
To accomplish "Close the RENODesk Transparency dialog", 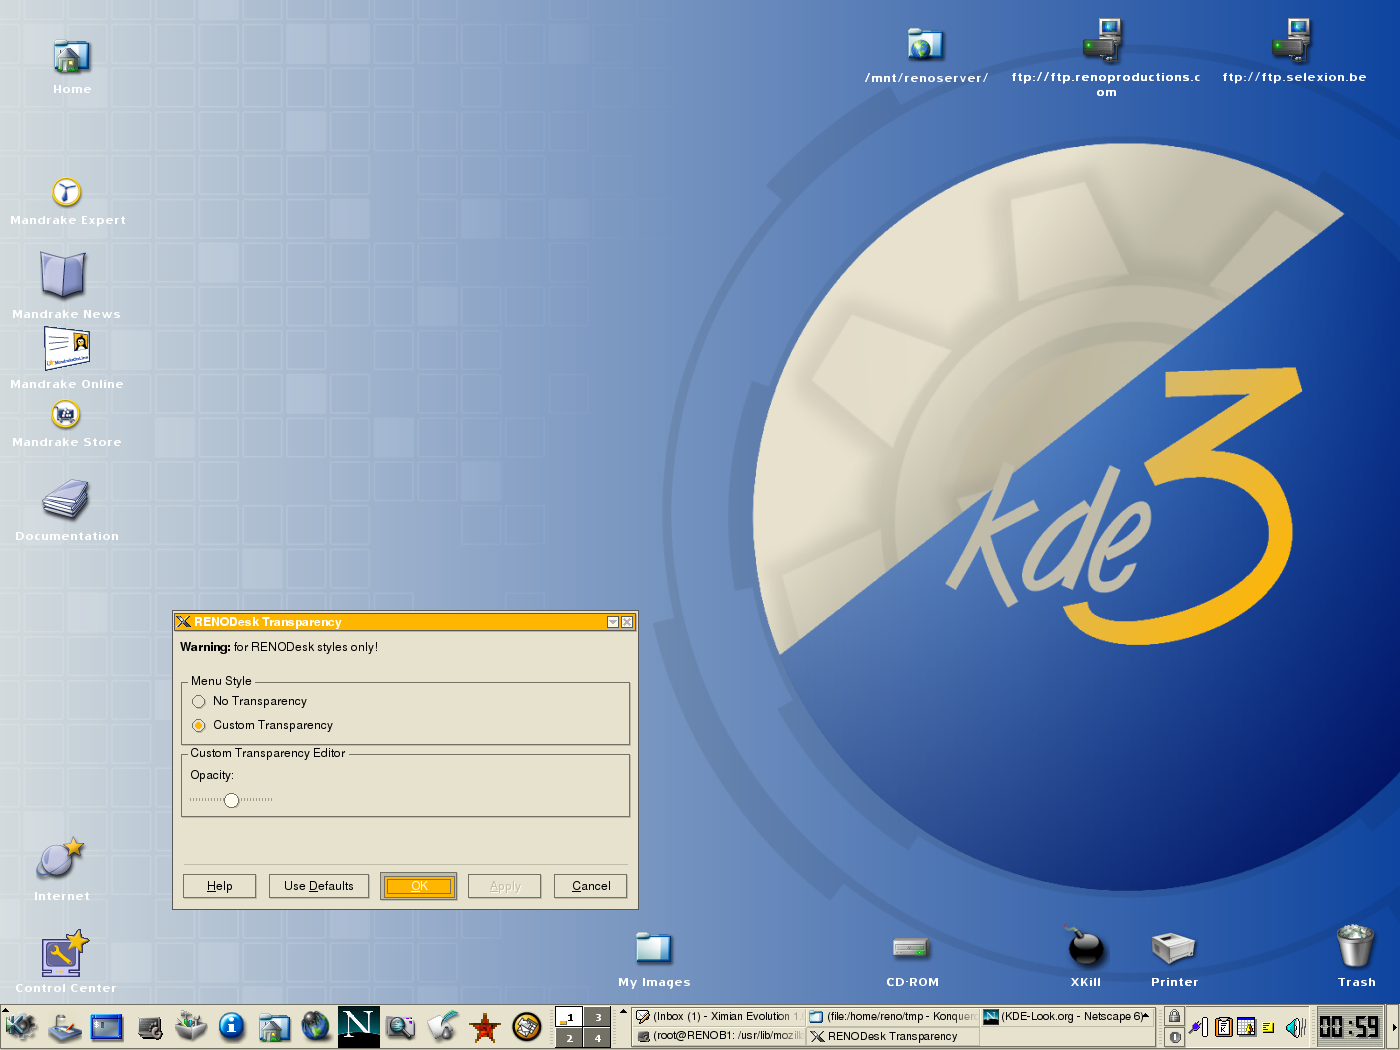I will point(627,622).
